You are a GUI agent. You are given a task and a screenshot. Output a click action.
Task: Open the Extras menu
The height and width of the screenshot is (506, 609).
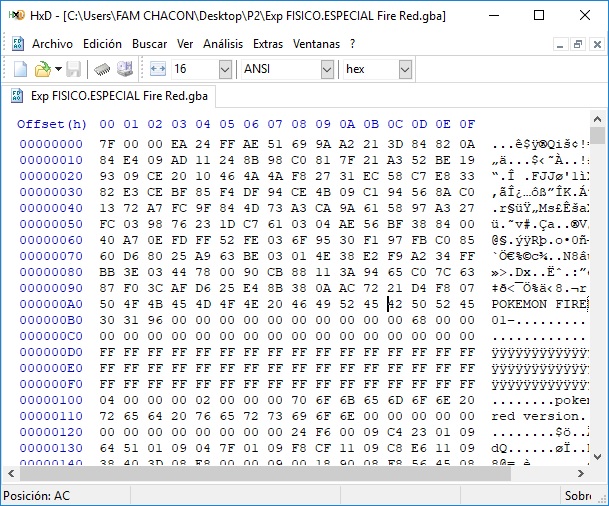[268, 44]
